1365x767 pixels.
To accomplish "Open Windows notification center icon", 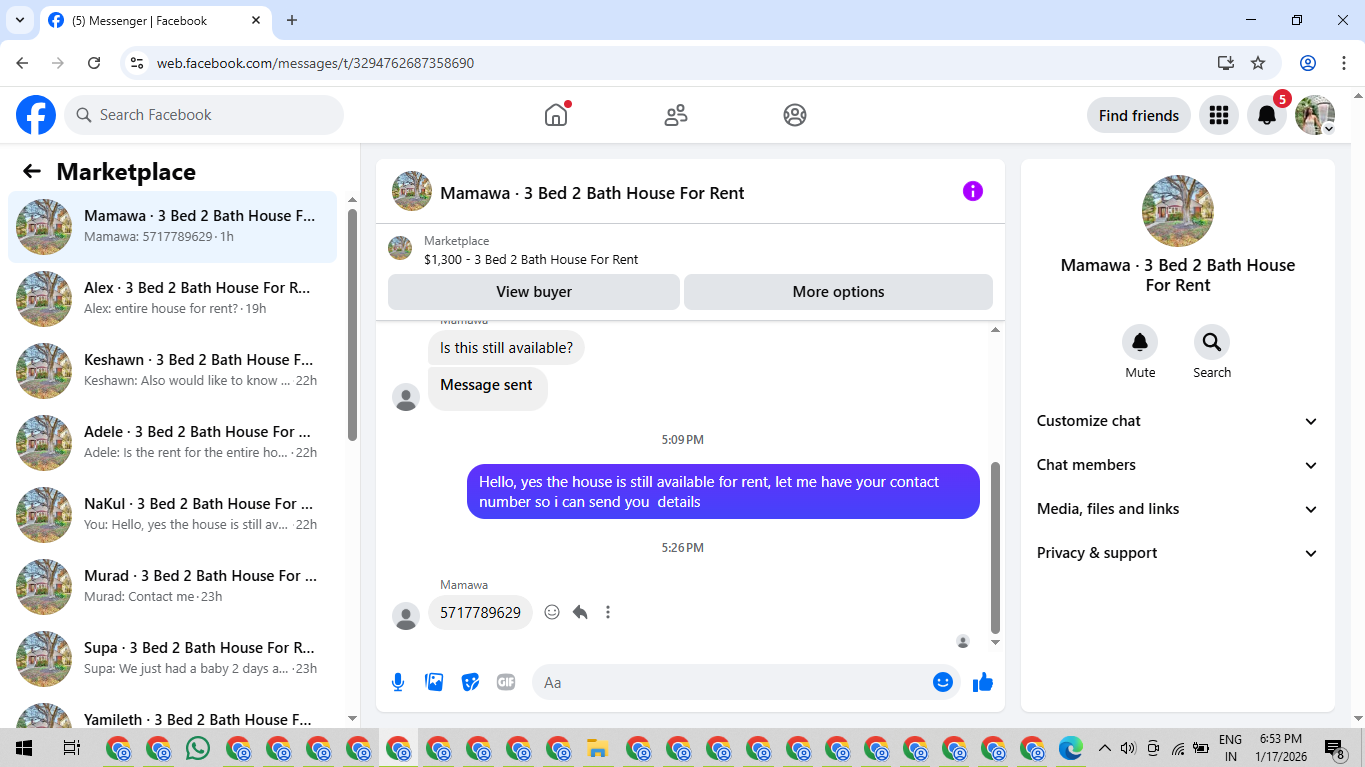I will coord(1334,748).
